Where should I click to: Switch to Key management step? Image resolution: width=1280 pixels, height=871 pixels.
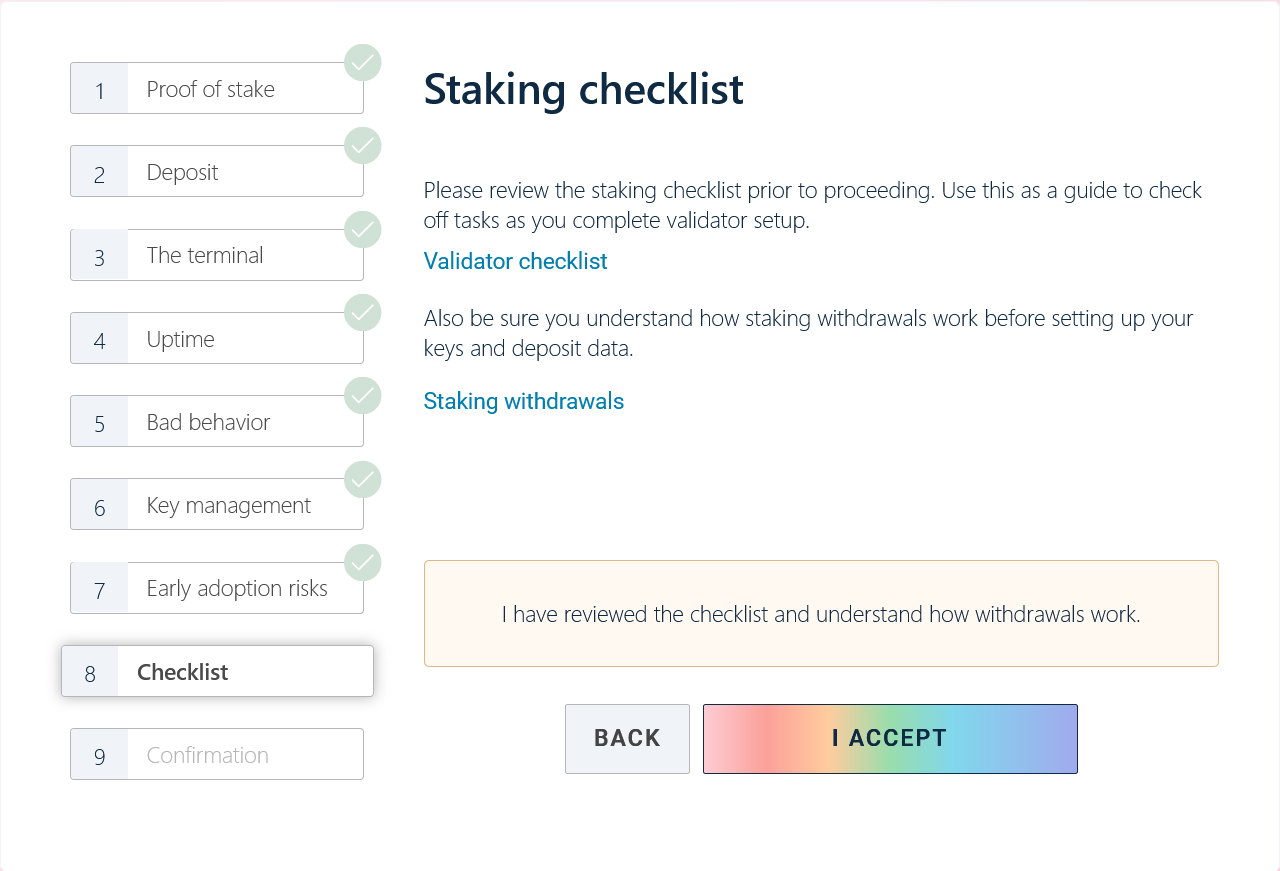coord(216,506)
